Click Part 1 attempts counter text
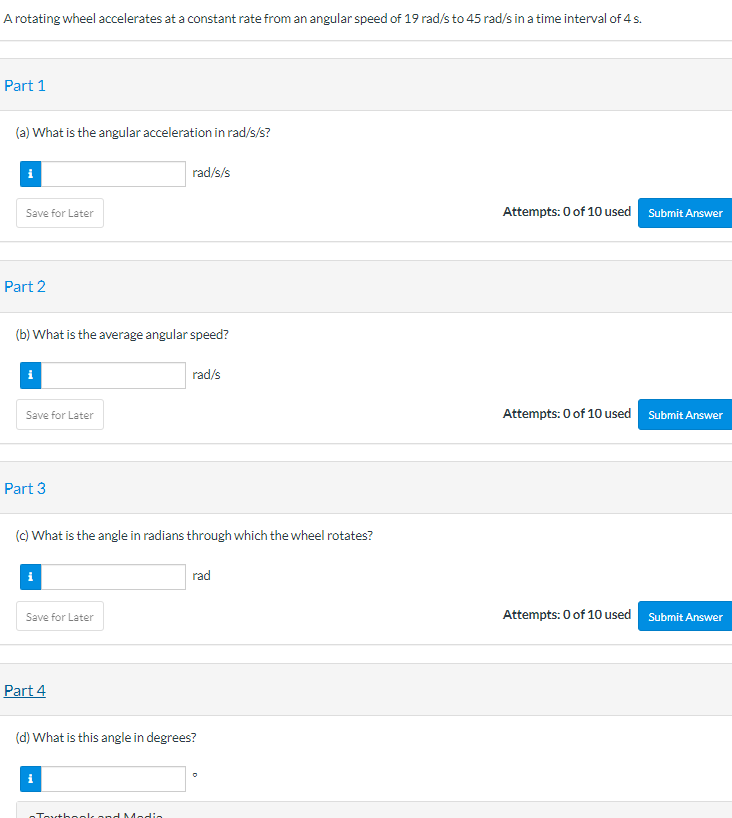 pos(567,212)
